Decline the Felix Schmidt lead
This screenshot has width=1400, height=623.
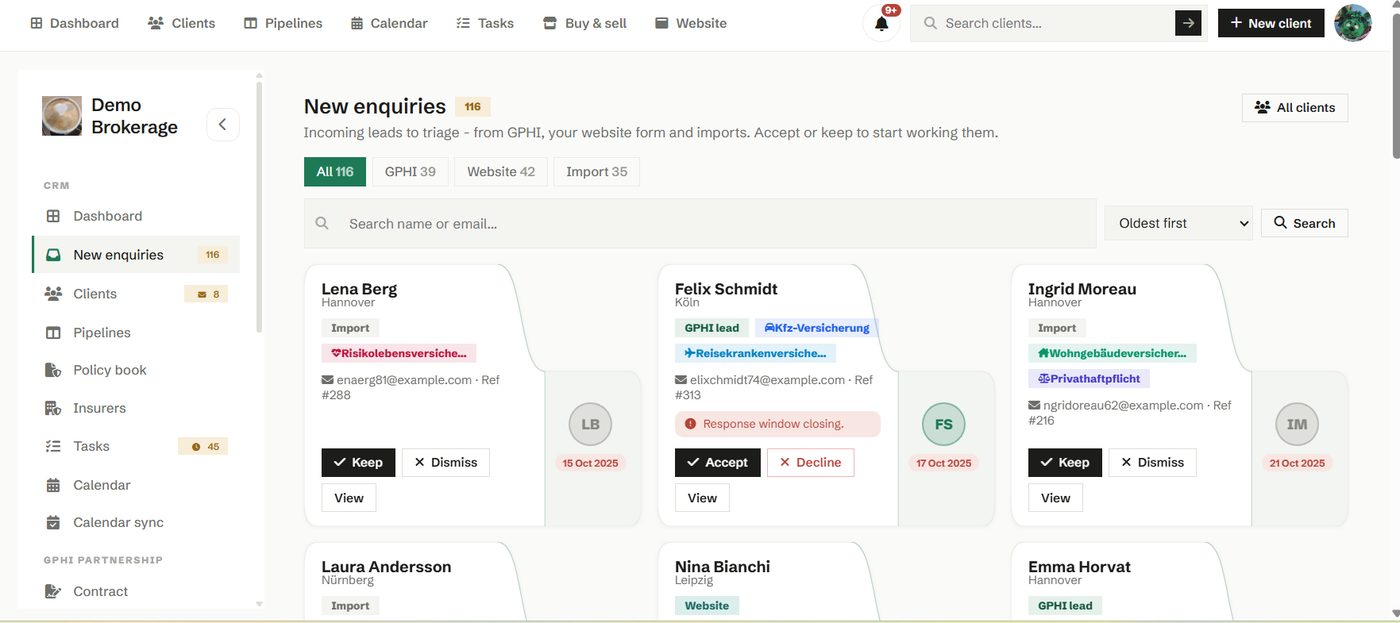click(810, 462)
